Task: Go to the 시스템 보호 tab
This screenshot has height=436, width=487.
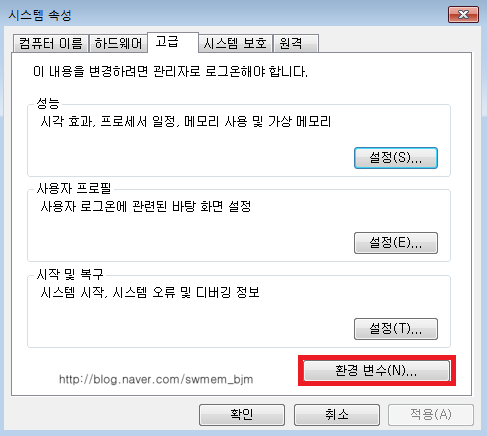Action: click(x=235, y=43)
